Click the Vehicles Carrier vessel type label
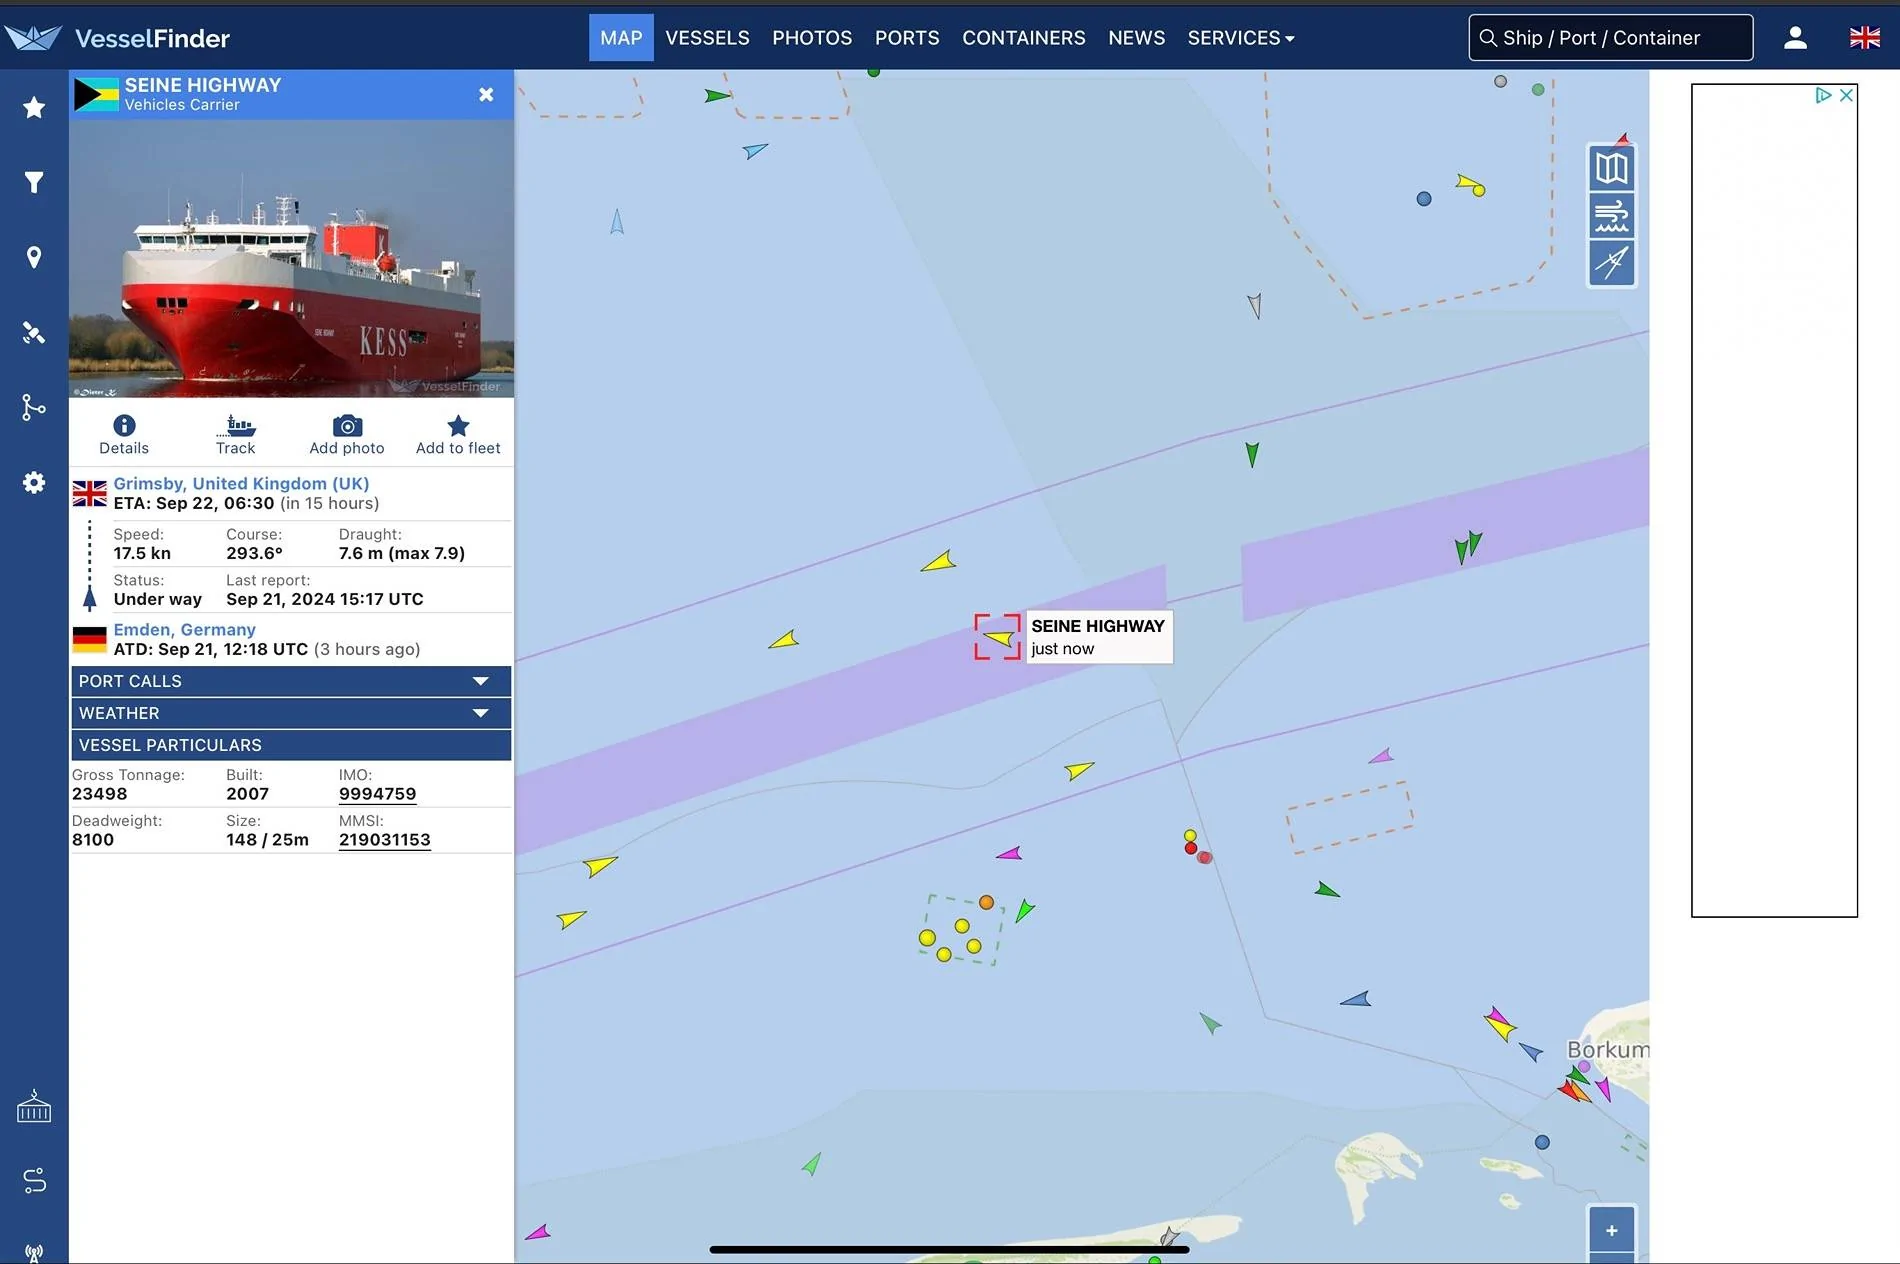1900x1264 pixels. pyautogui.click(x=182, y=105)
